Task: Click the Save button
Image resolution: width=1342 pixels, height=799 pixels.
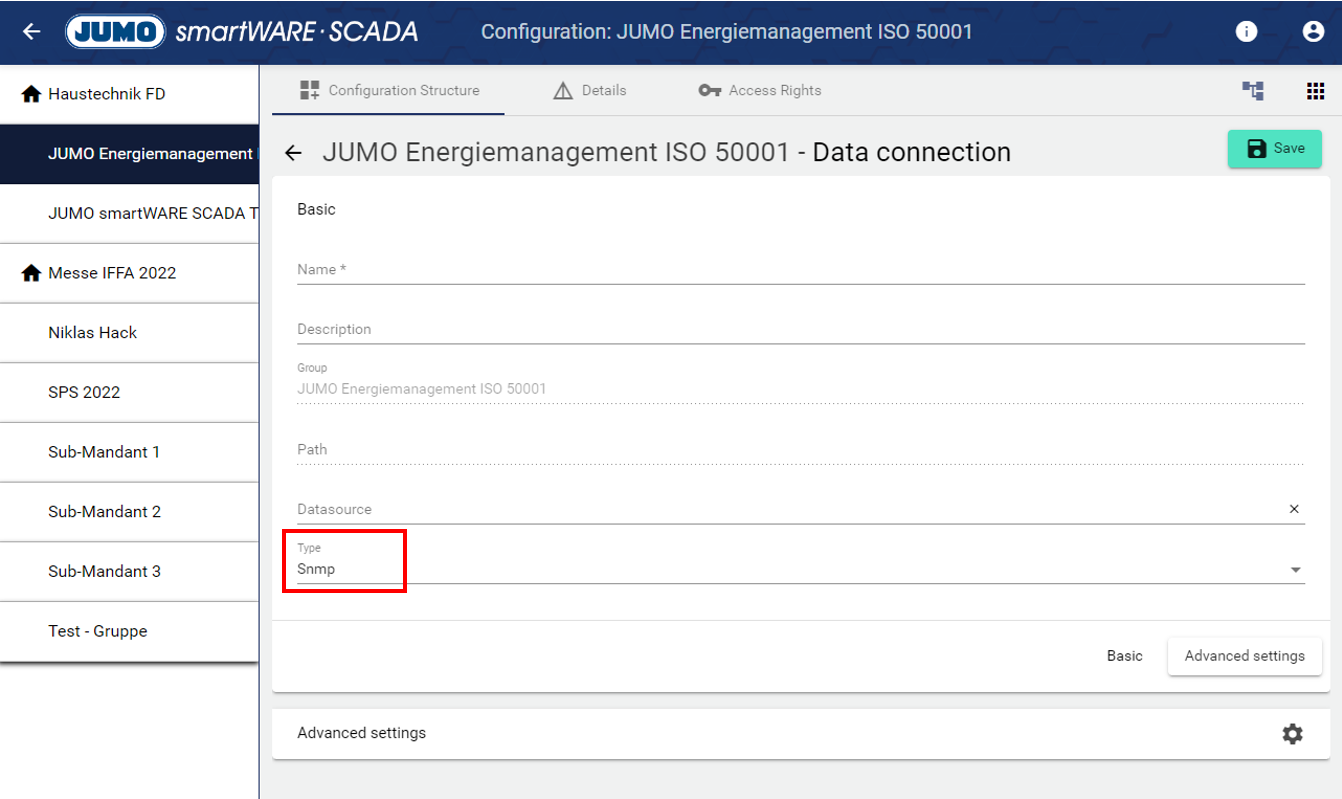Action: pos(1274,149)
